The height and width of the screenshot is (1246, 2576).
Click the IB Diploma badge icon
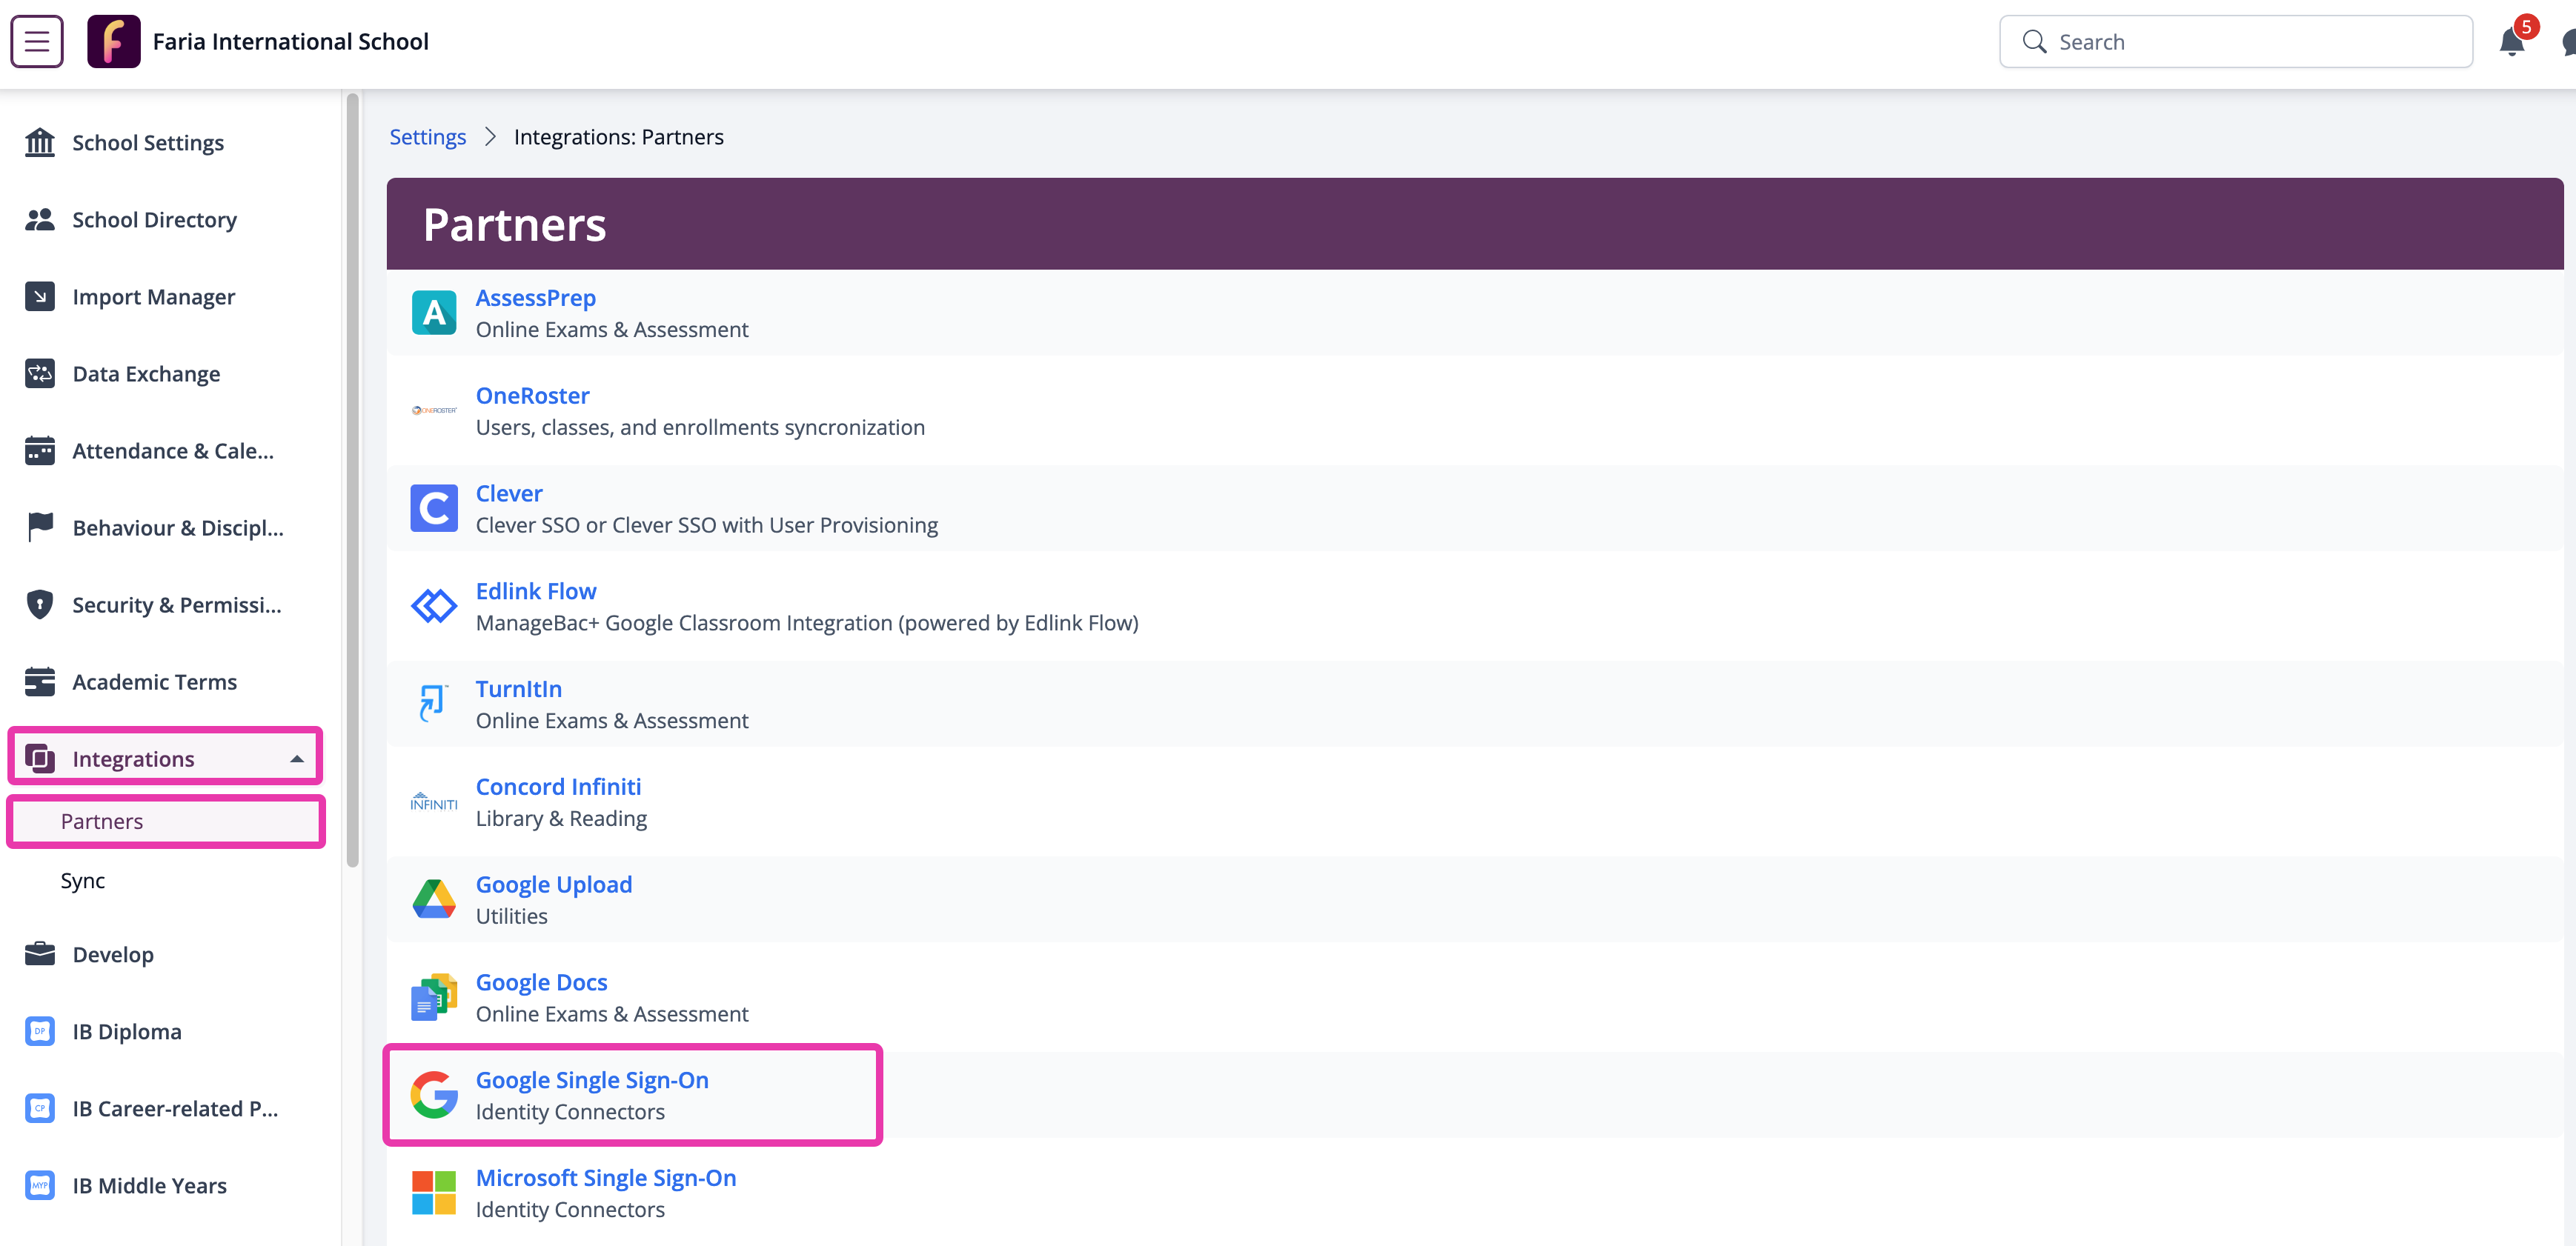click(39, 1031)
